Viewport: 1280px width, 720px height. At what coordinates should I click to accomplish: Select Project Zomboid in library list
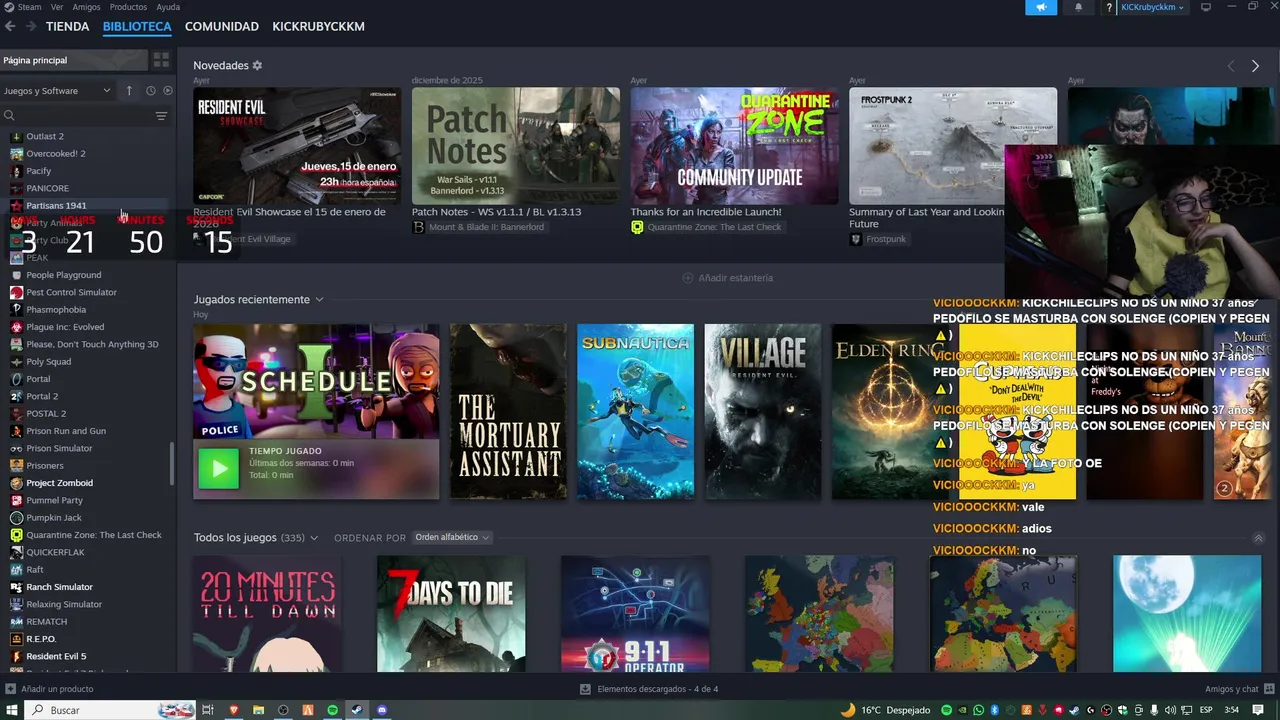[x=59, y=483]
